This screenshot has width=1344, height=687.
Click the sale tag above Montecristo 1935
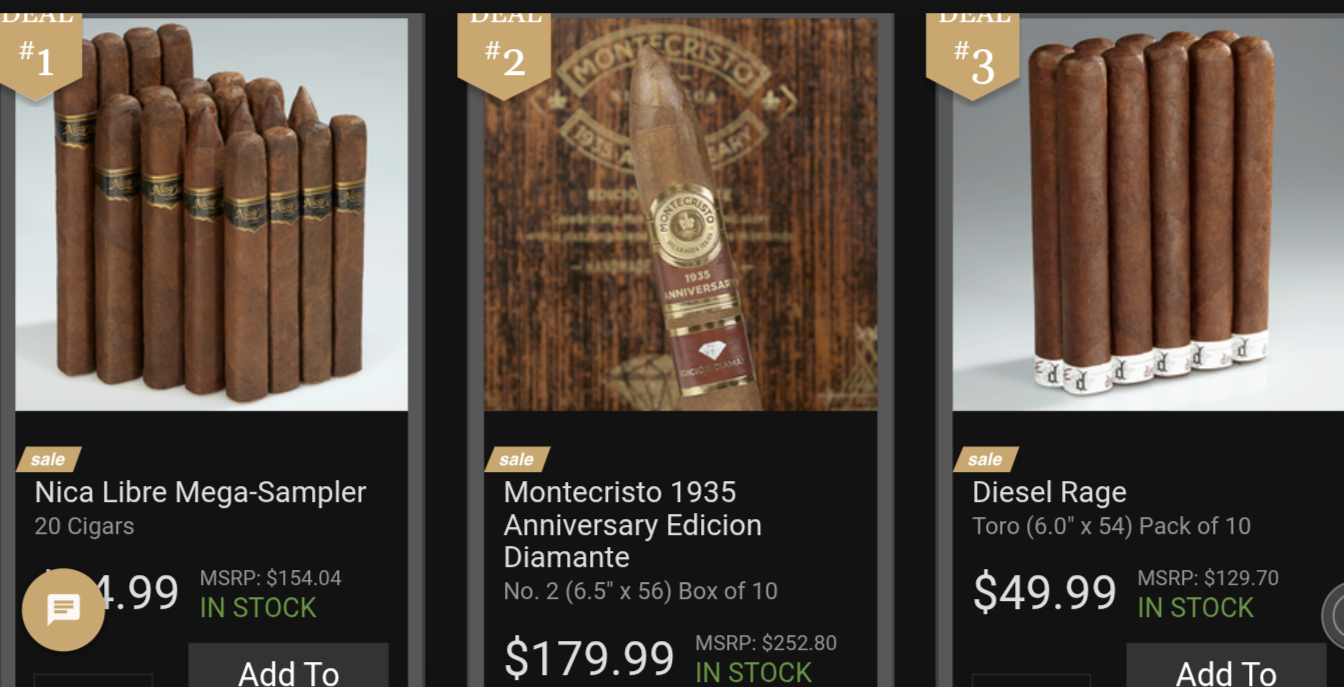coord(517,459)
